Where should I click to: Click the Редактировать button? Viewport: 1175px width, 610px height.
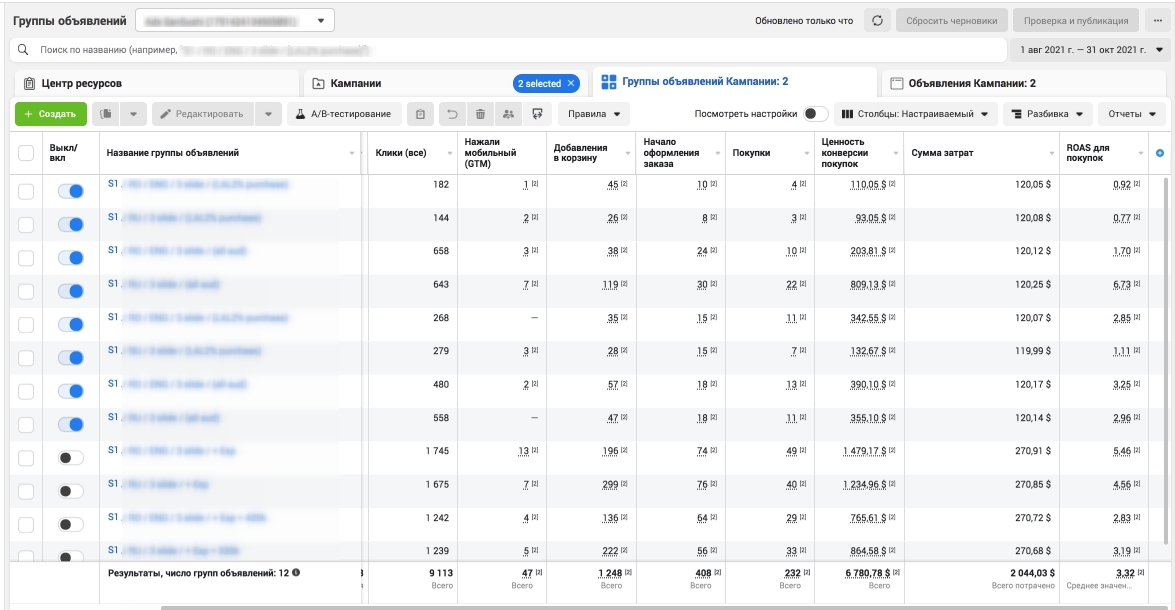(x=202, y=114)
